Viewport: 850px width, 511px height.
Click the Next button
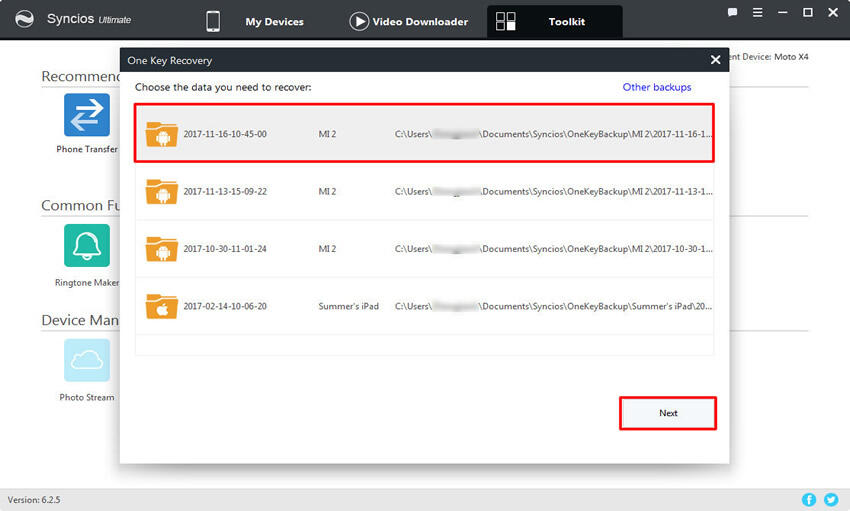(668, 413)
